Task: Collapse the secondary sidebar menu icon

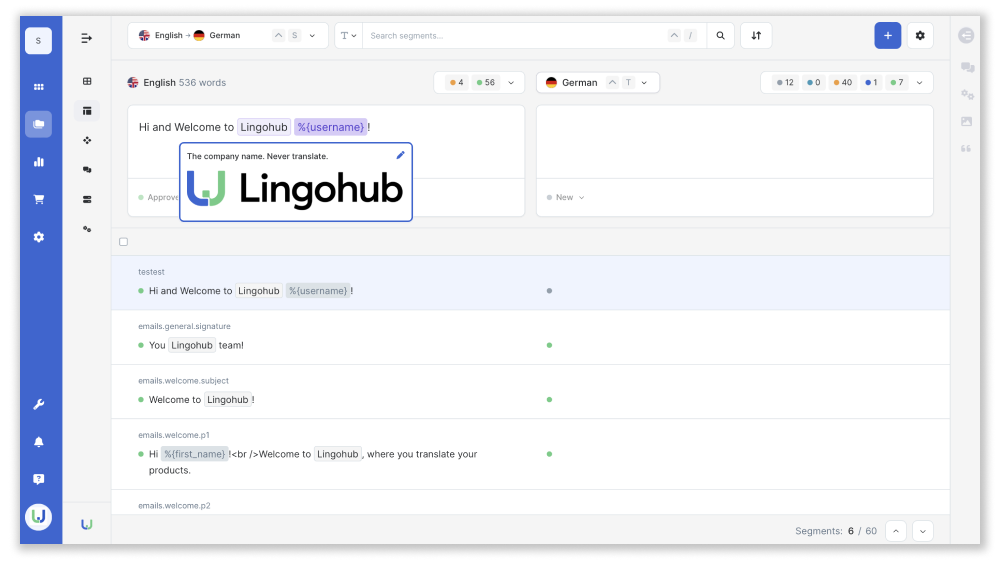Action: (x=87, y=38)
